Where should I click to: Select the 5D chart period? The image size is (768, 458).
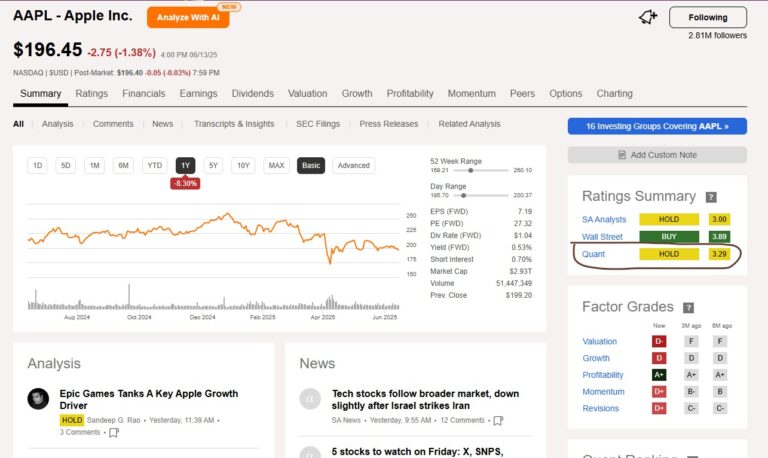(x=66, y=166)
